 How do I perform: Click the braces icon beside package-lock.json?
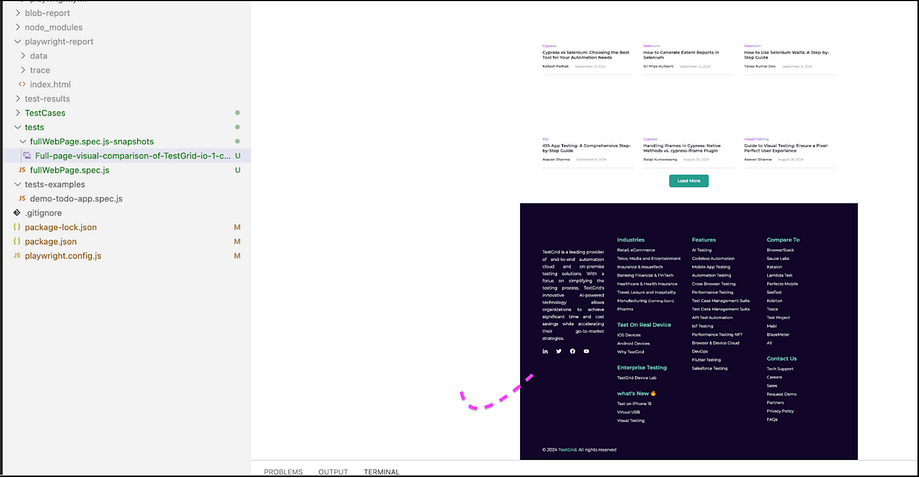(x=16, y=227)
